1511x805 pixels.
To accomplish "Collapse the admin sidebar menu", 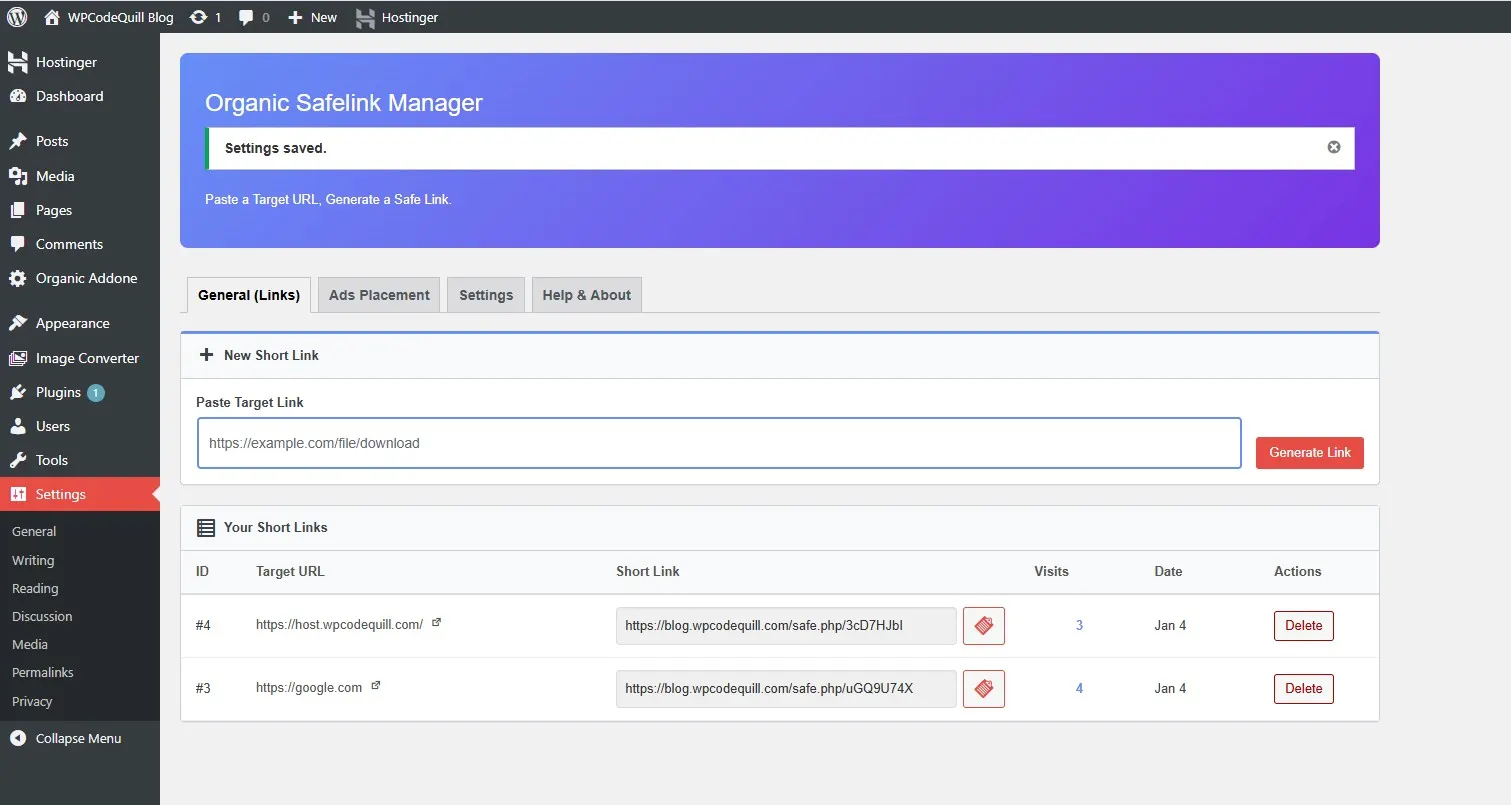I will click(78, 738).
